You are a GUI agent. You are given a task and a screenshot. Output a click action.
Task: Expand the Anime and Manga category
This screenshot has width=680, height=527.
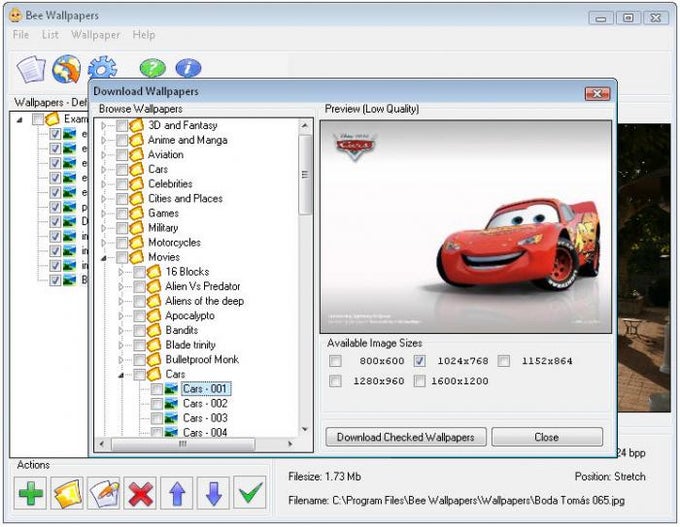(x=104, y=141)
